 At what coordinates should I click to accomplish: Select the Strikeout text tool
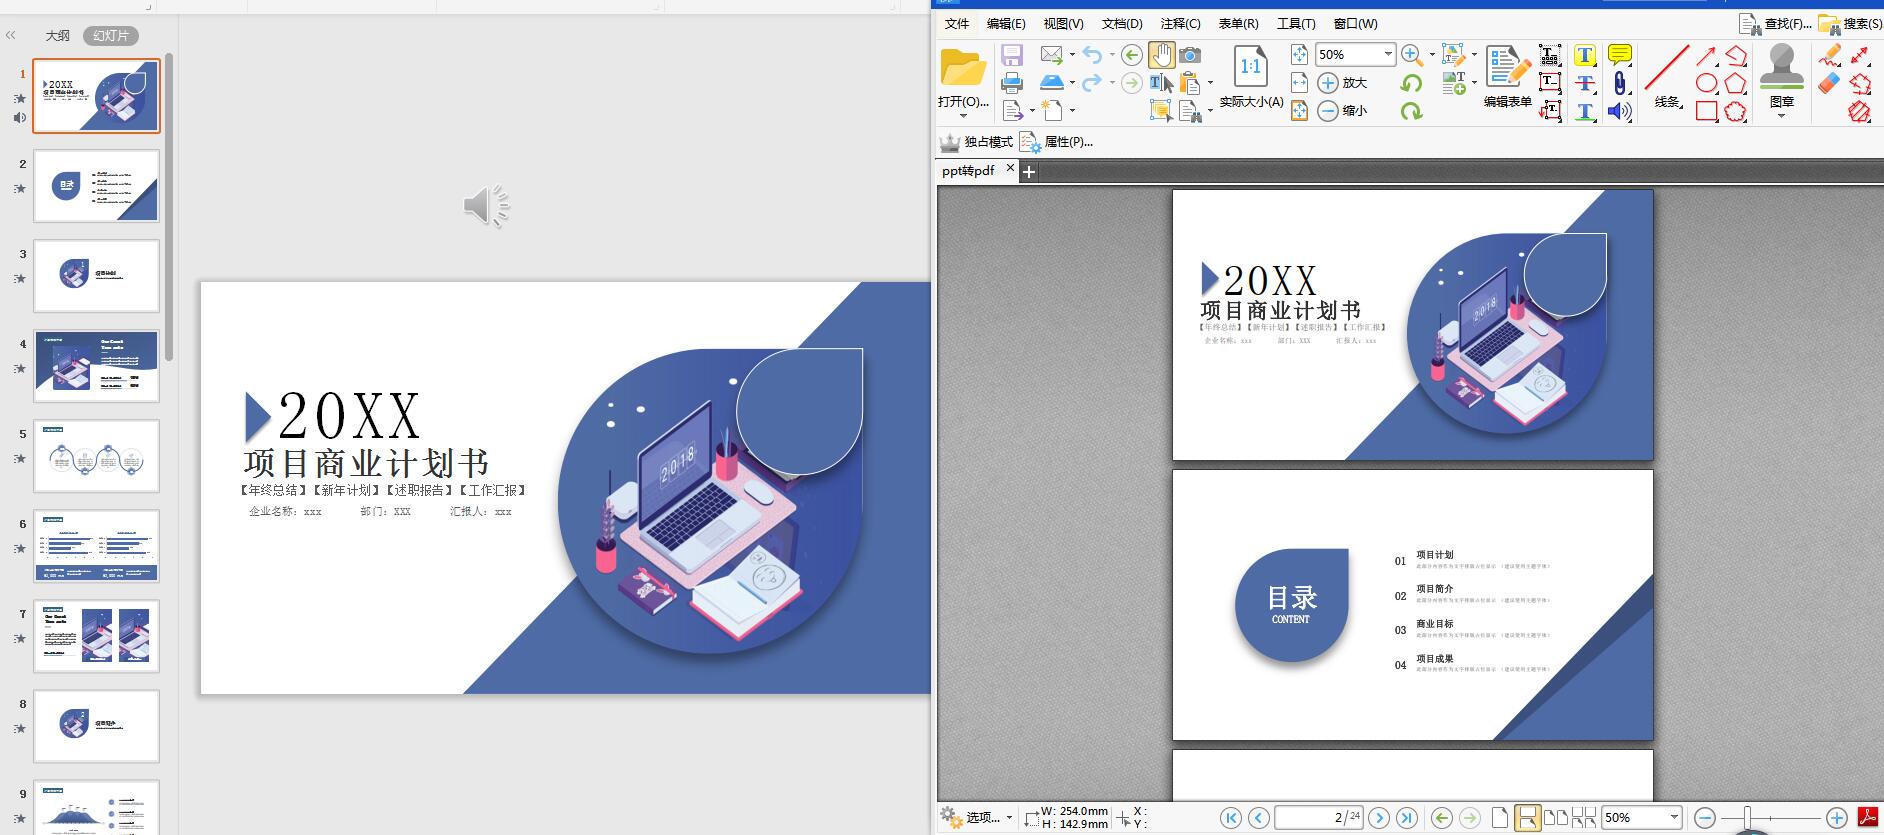pyautogui.click(x=1585, y=83)
